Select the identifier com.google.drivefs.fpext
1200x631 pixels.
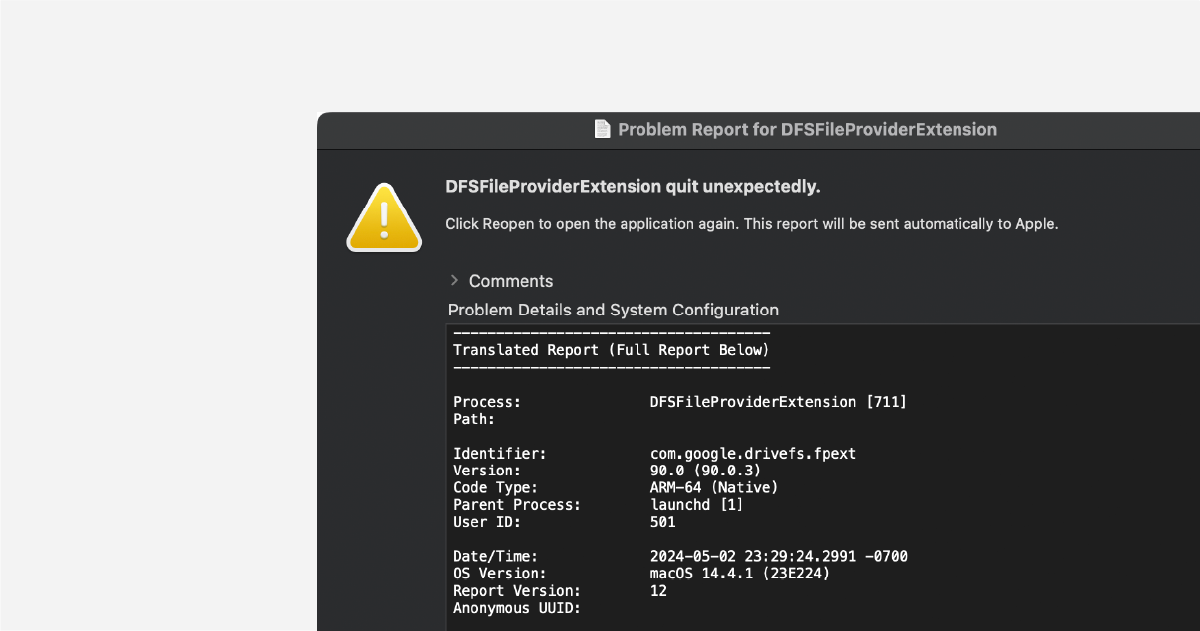pyautogui.click(x=755, y=453)
